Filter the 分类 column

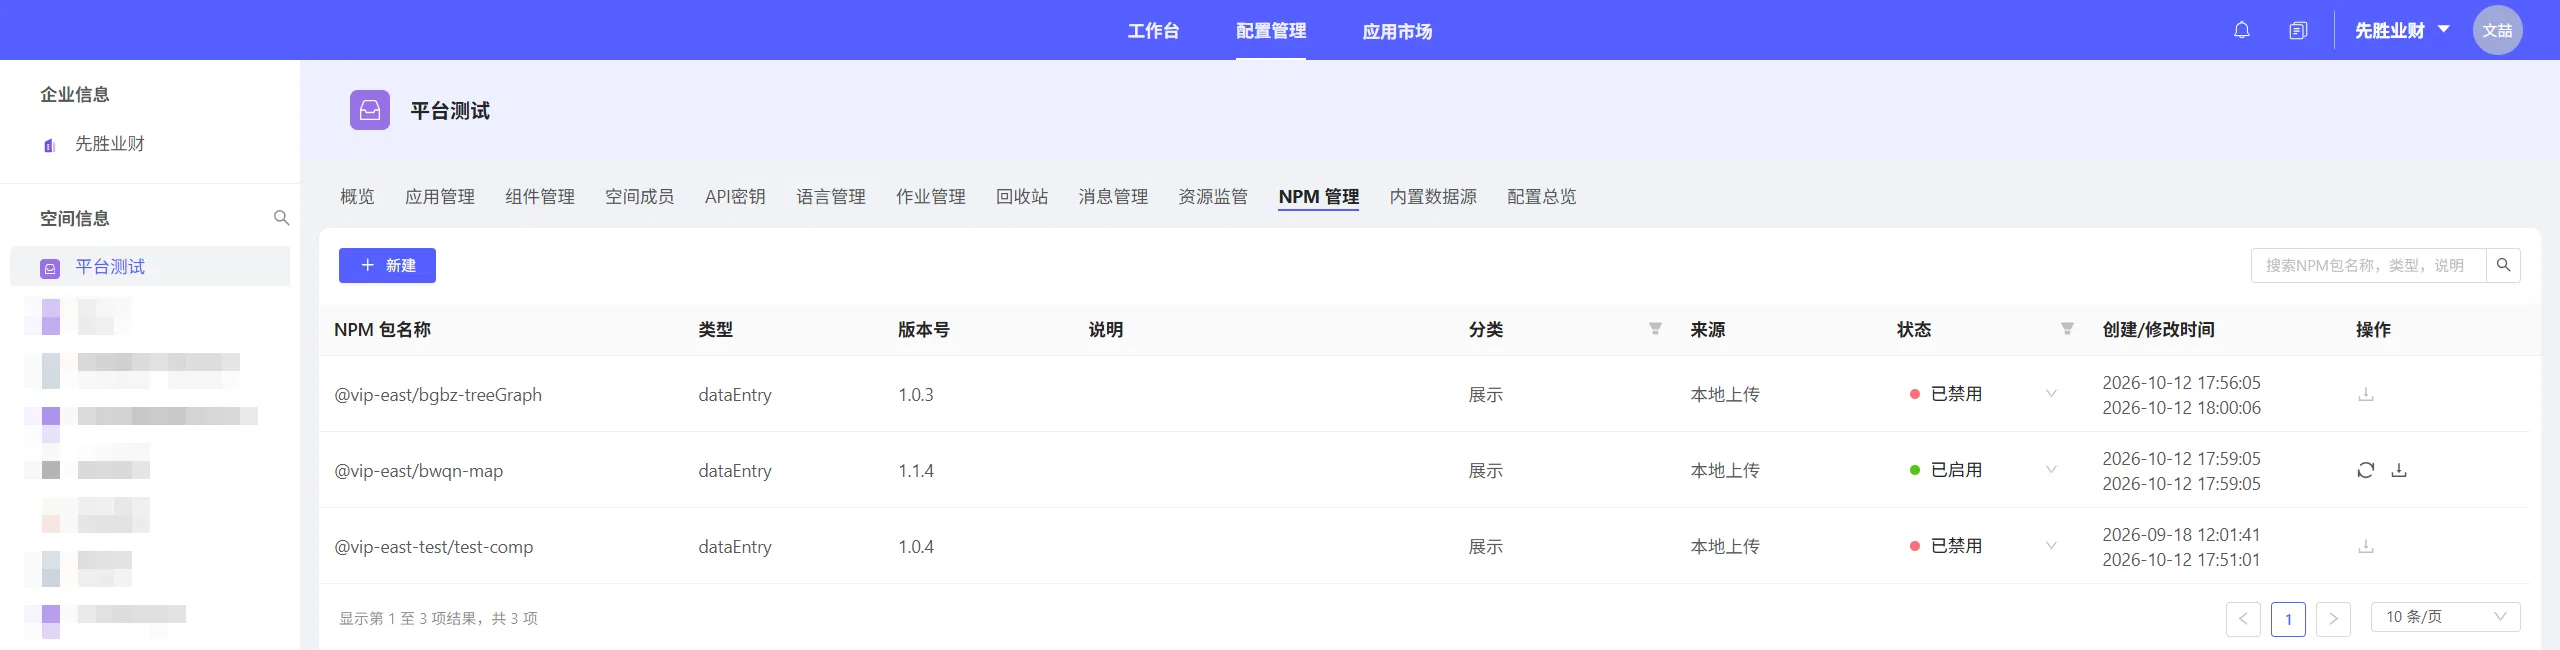point(1655,329)
